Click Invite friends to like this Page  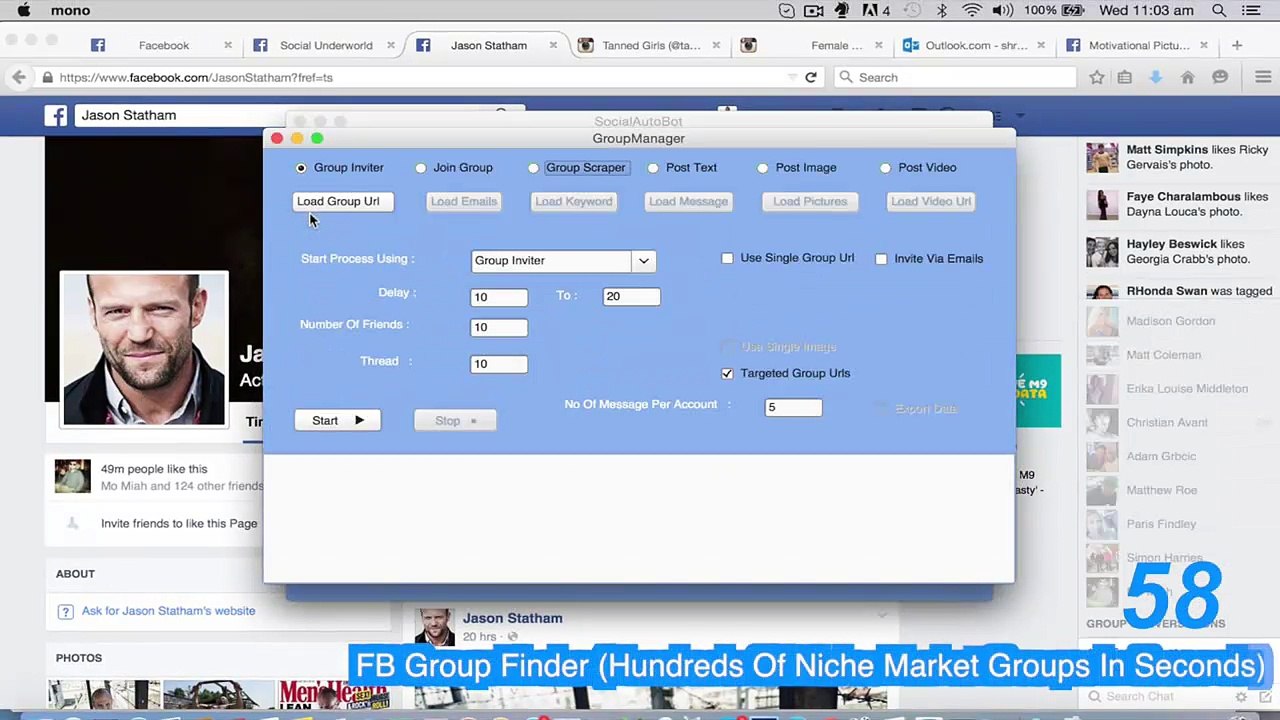point(179,523)
